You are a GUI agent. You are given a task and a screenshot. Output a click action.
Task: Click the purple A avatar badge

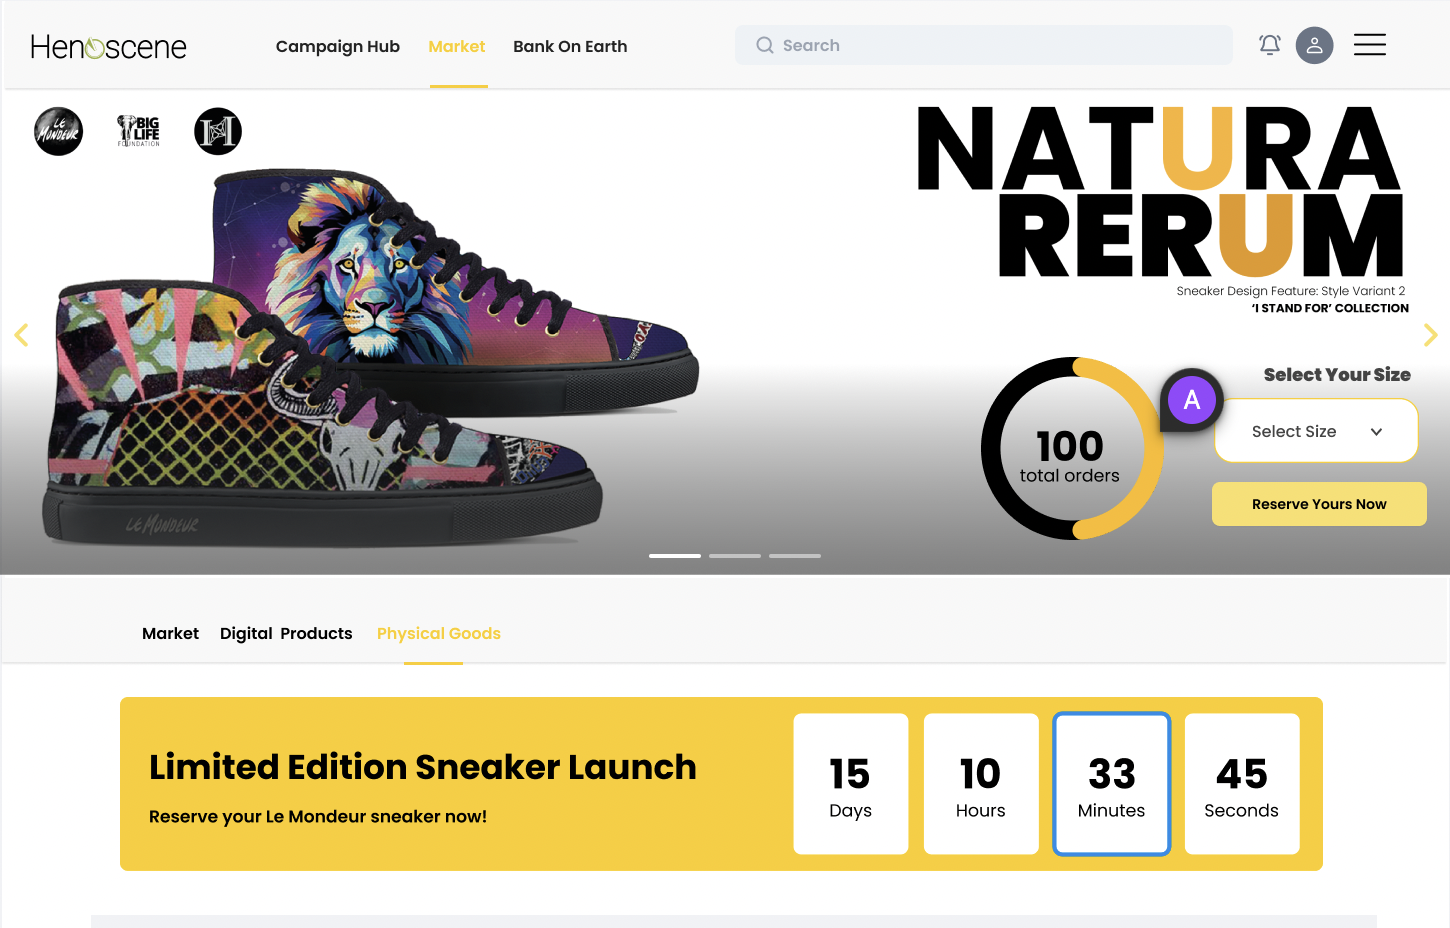point(1192,400)
